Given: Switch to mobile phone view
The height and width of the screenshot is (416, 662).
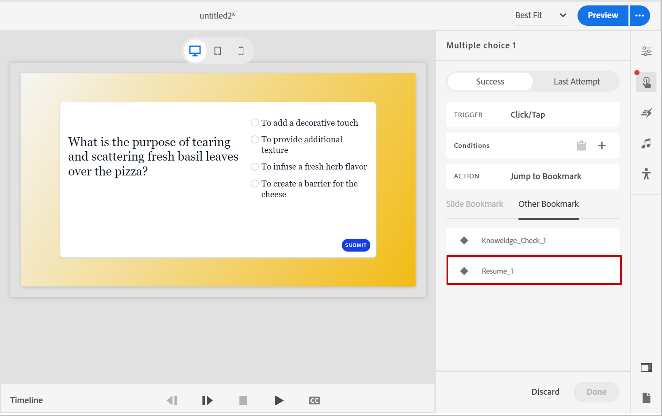Looking at the screenshot, I should tap(241, 50).
